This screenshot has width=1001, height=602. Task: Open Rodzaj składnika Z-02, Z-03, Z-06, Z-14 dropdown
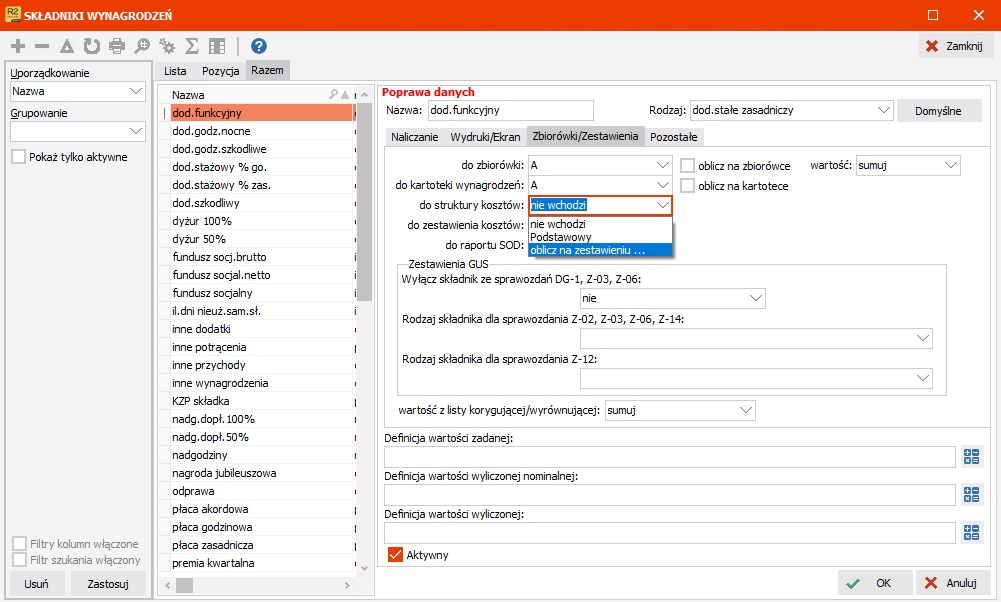756,338
